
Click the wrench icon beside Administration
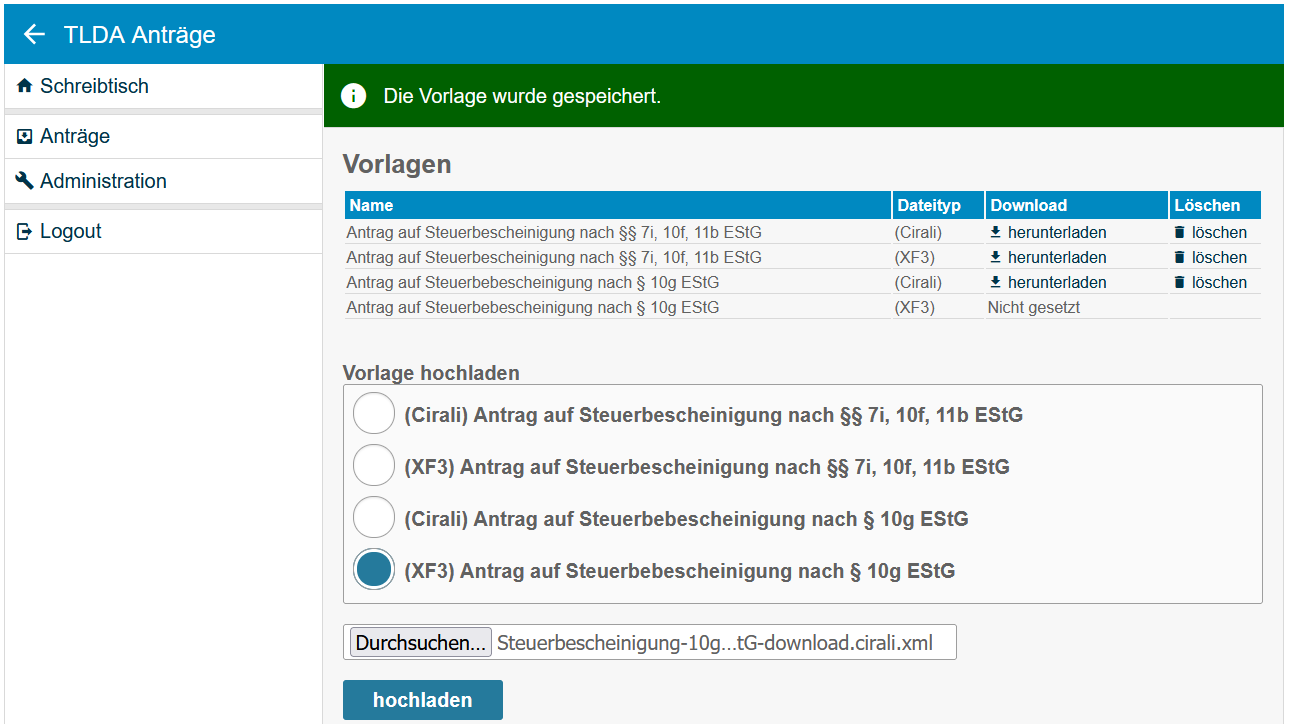23,181
